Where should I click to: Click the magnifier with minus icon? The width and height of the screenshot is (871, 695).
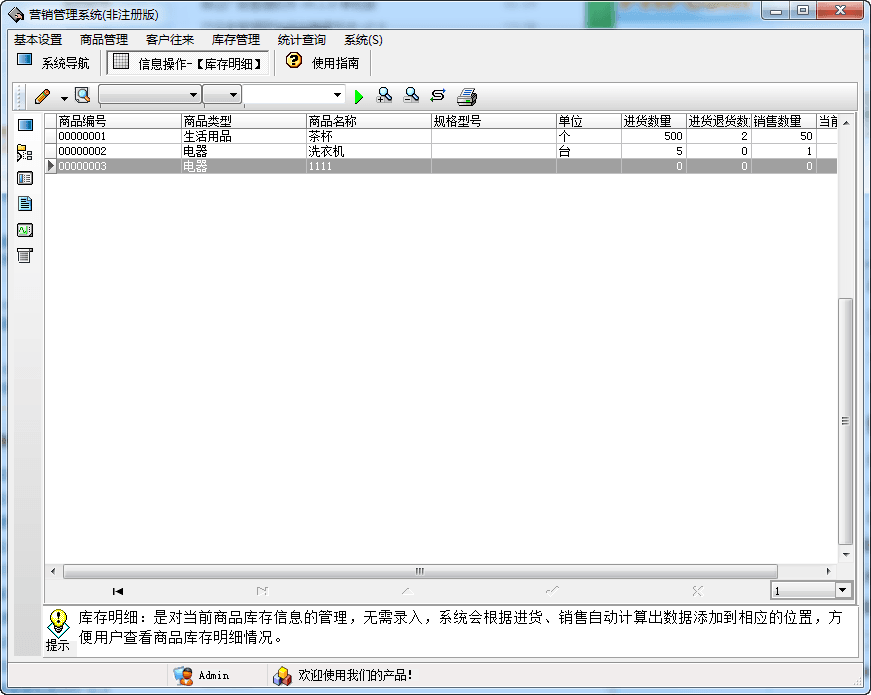tap(411, 96)
